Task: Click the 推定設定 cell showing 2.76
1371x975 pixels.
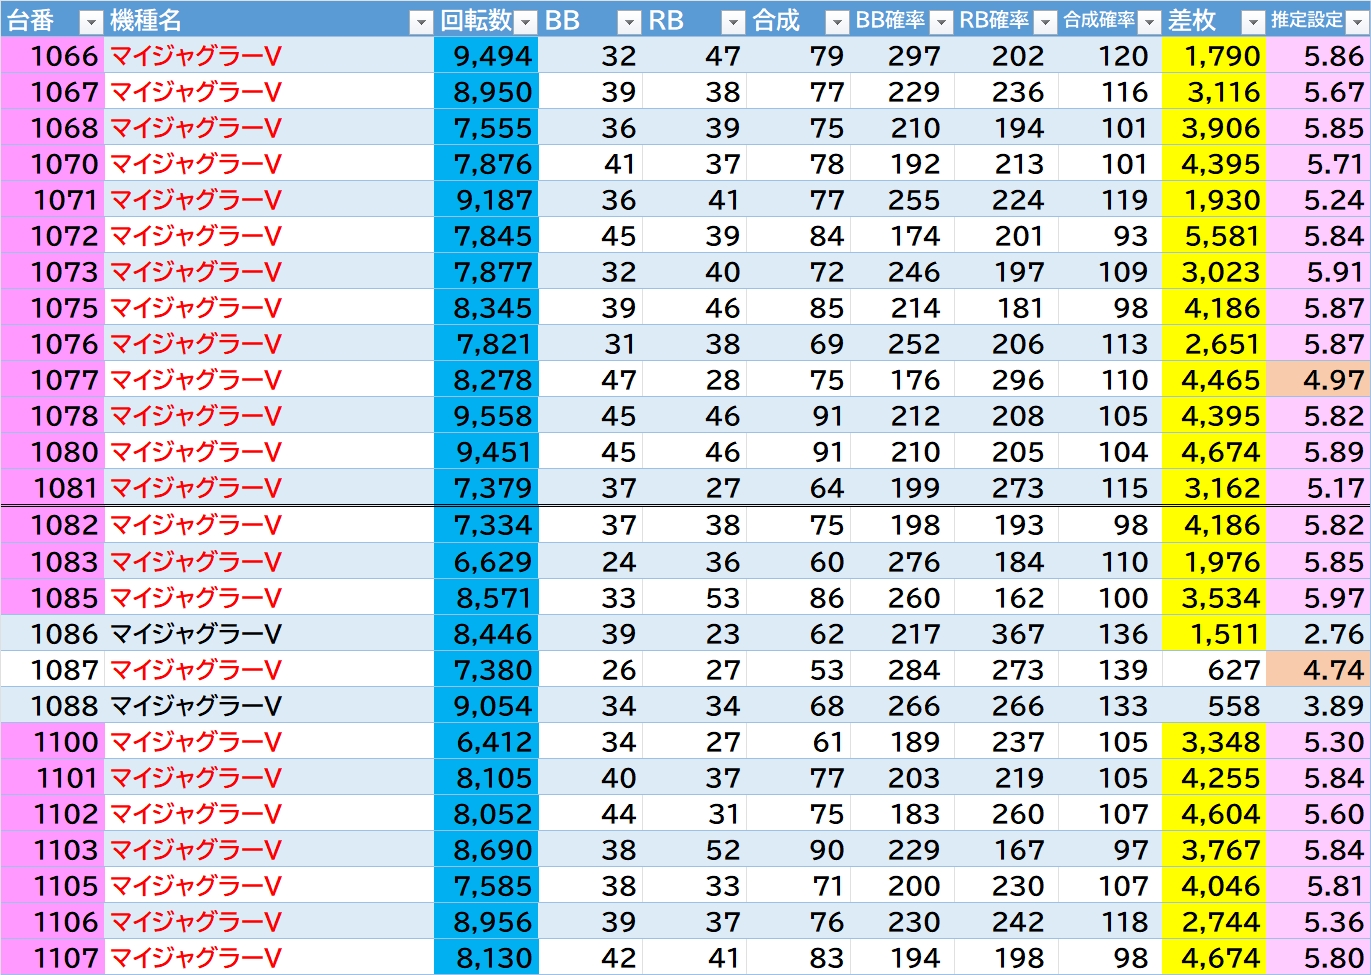Action: coord(1318,634)
